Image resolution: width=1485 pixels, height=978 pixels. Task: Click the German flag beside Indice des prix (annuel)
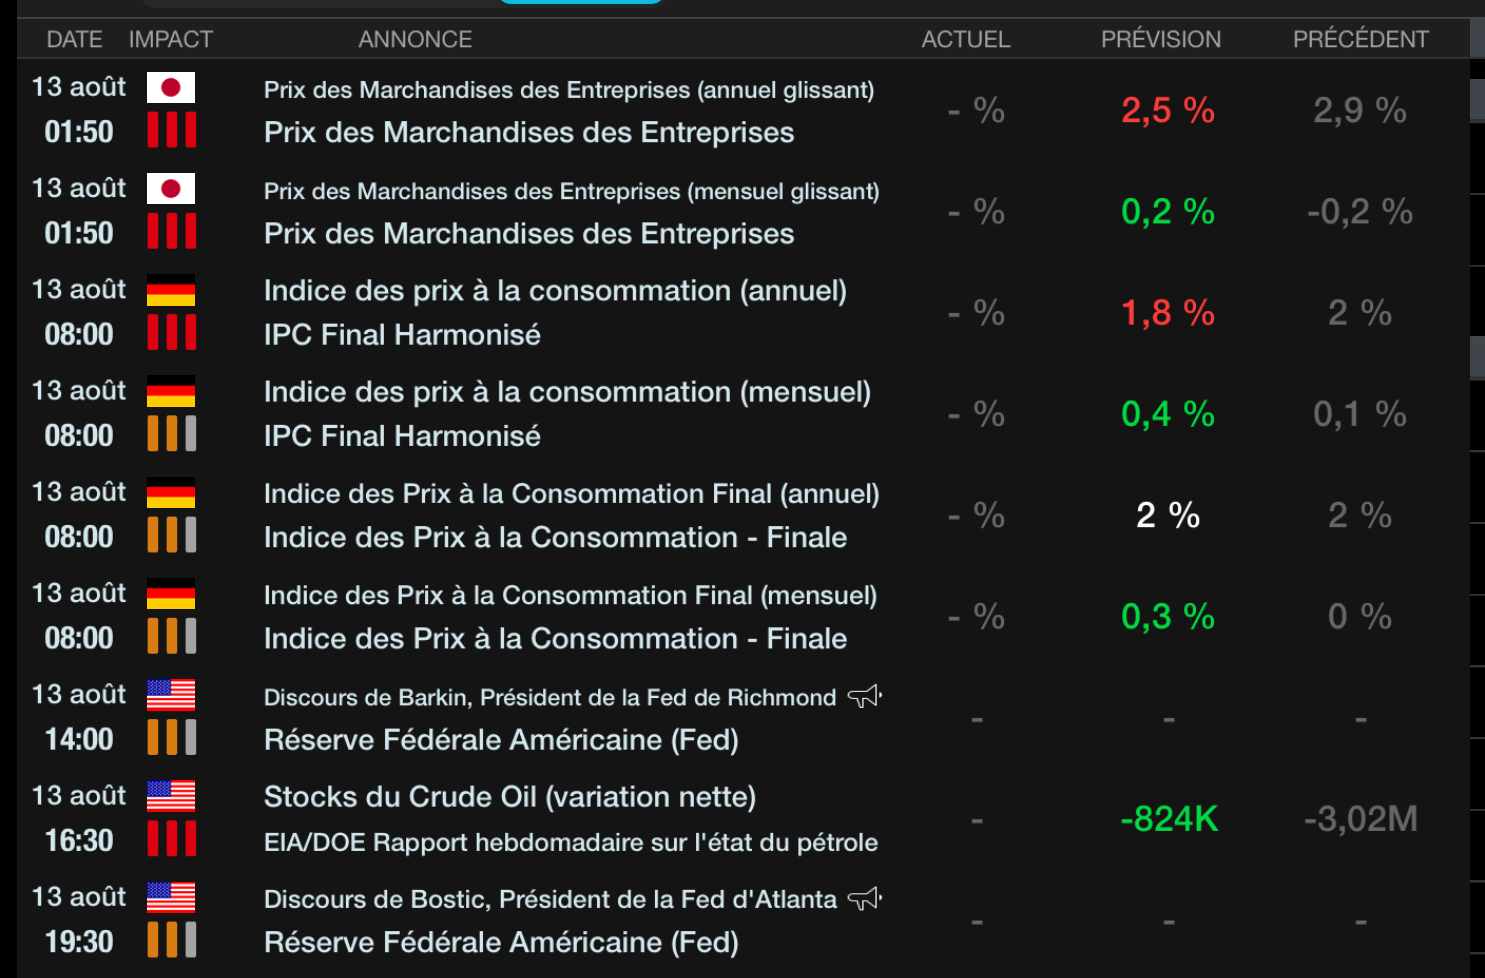point(171,290)
